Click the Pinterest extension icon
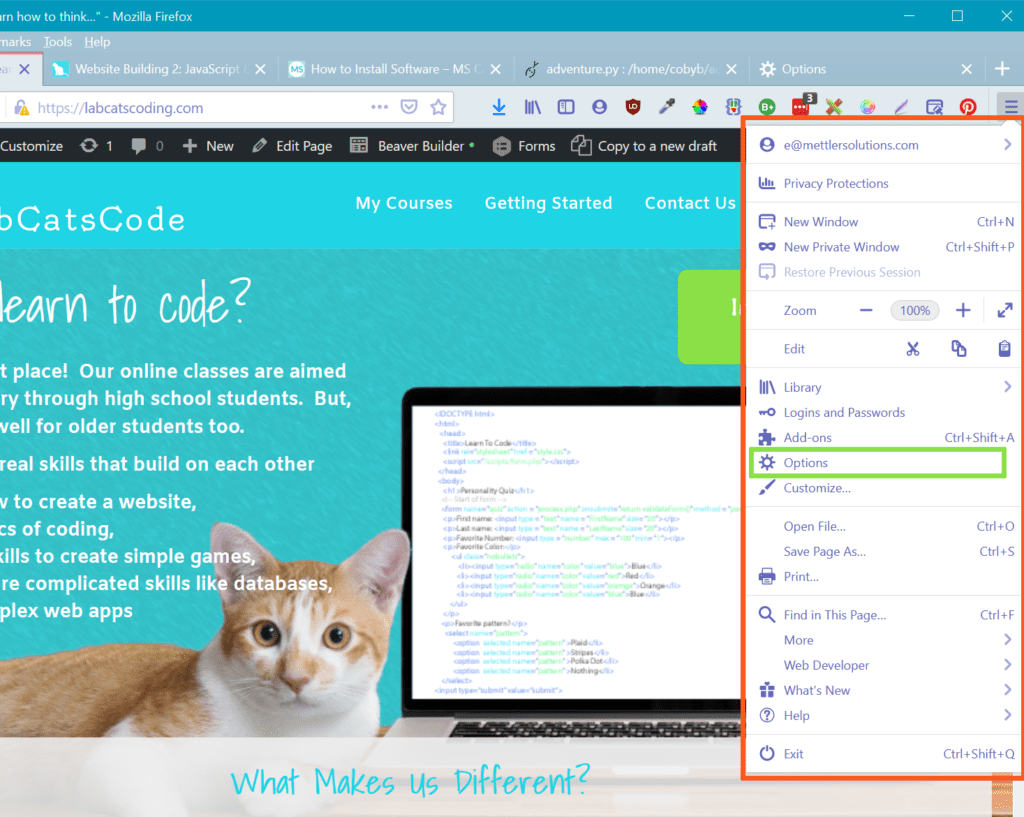Screen dimensions: 1024x817 click(x=968, y=107)
